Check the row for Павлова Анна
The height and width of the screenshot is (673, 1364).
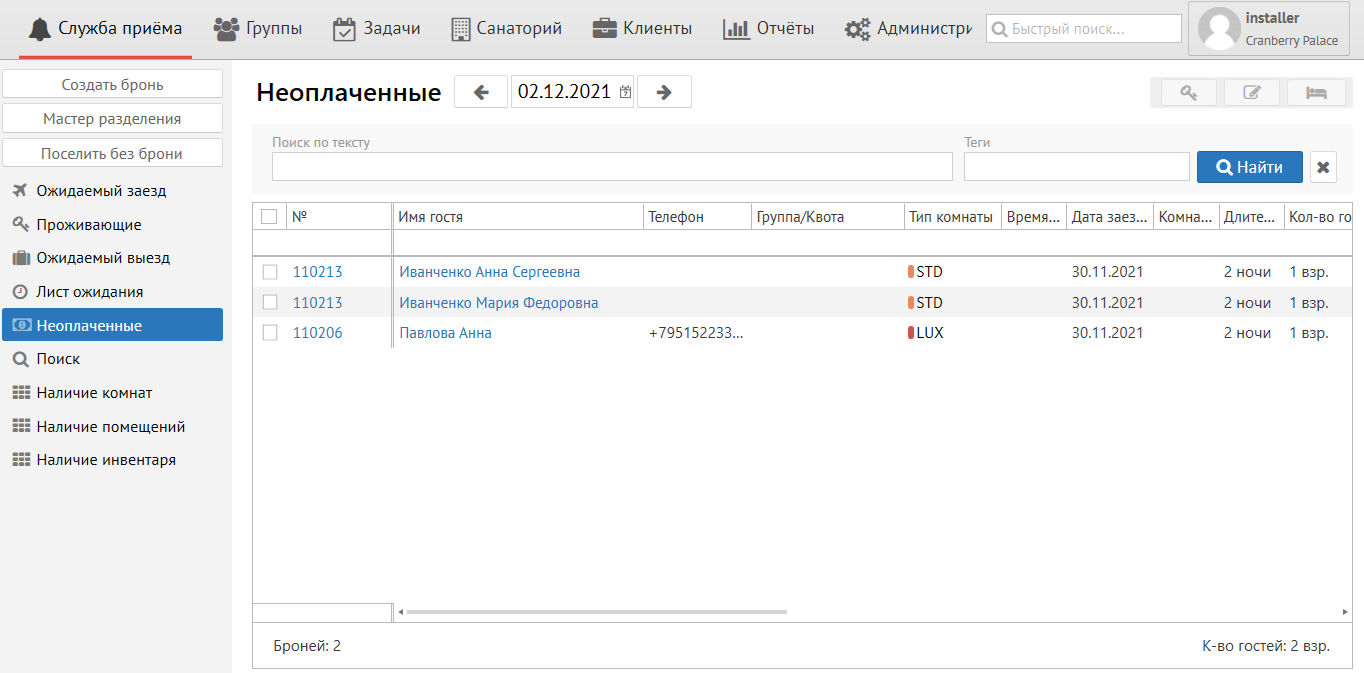point(270,333)
